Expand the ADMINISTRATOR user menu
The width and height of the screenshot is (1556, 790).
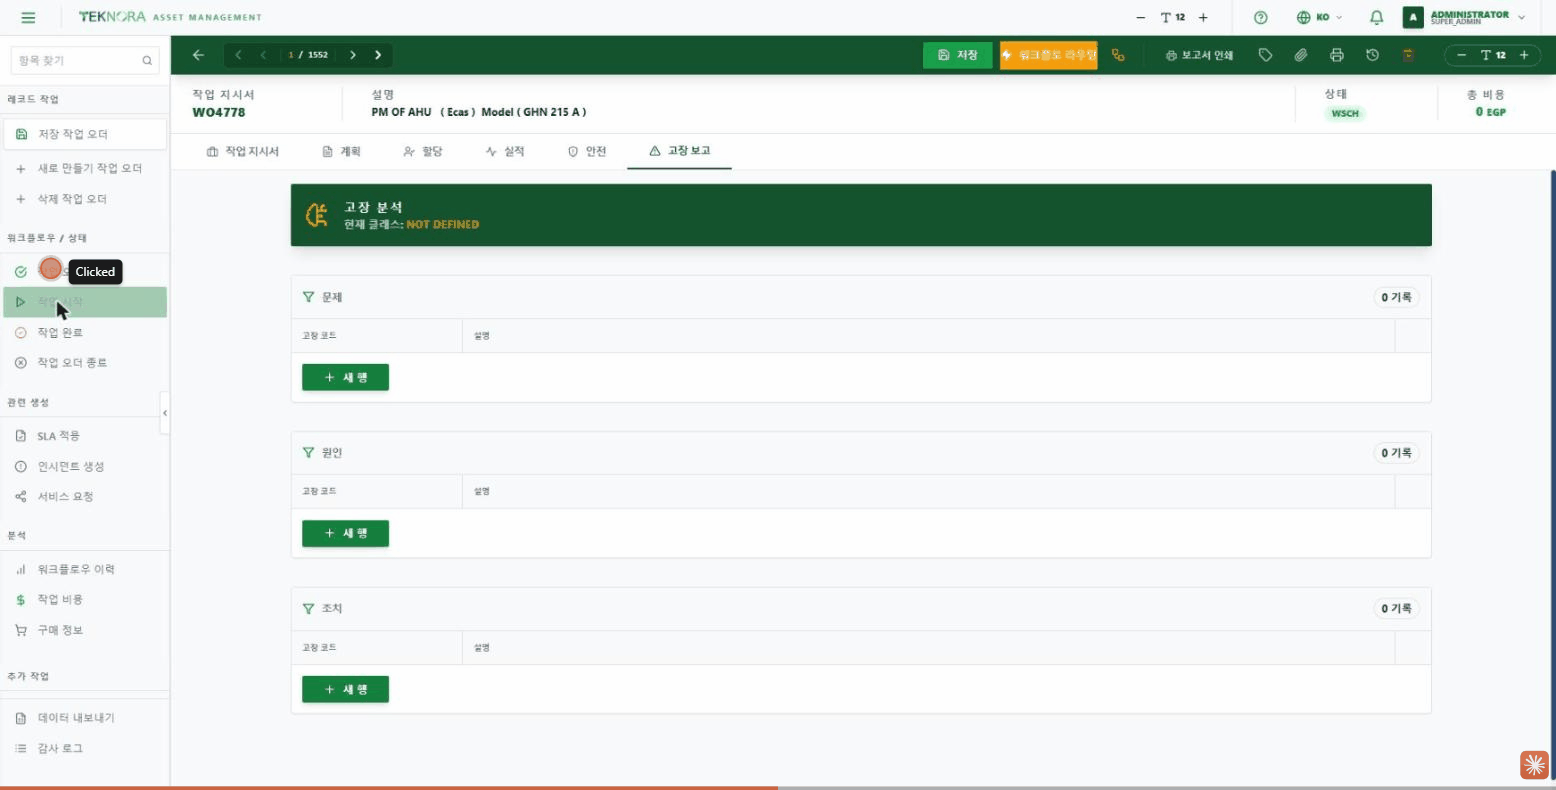(1464, 17)
